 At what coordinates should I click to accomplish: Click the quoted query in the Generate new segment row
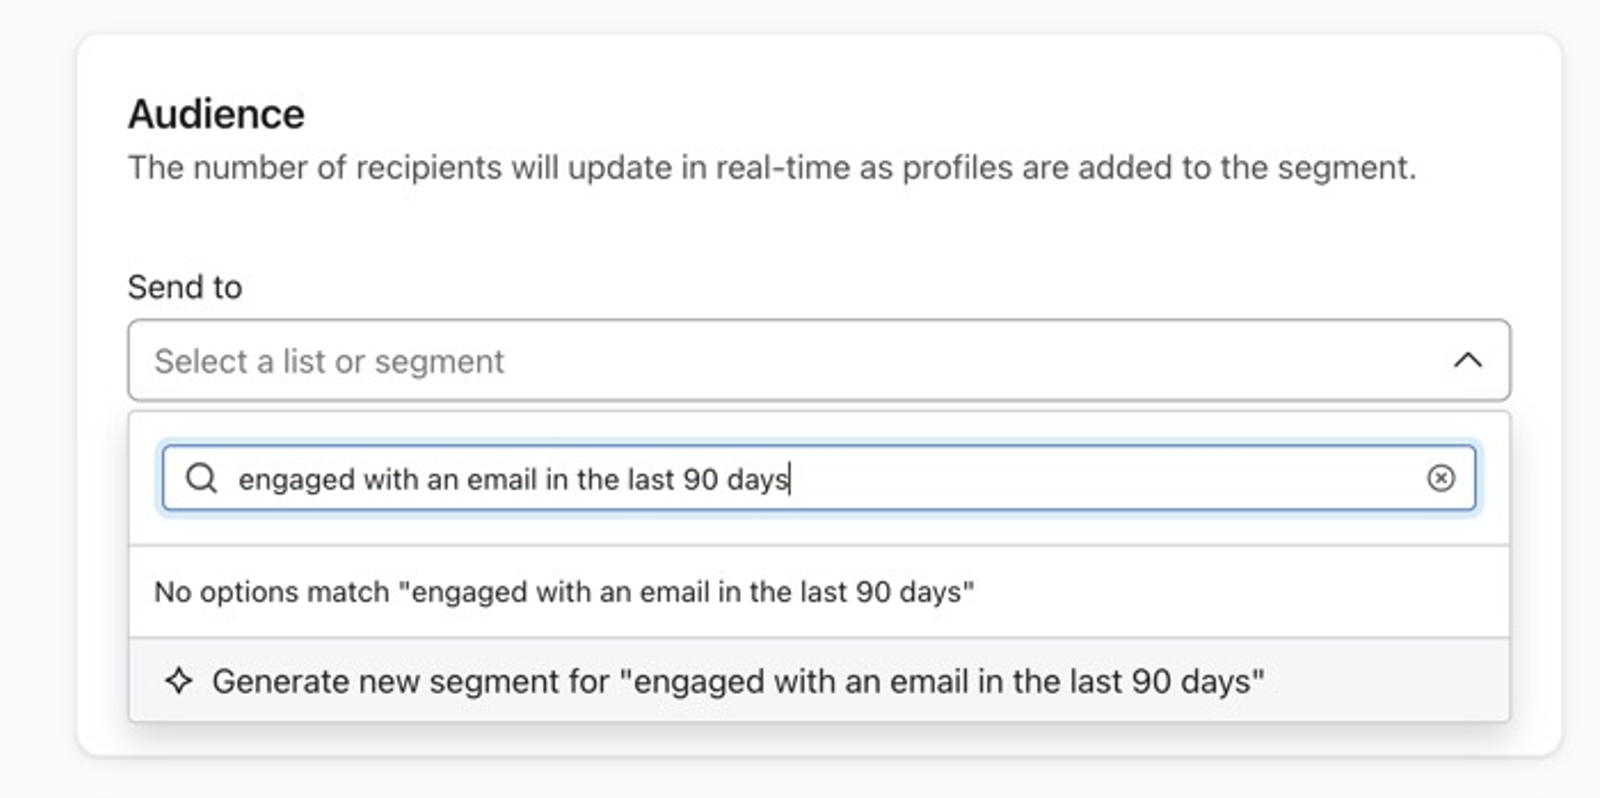(x=942, y=681)
